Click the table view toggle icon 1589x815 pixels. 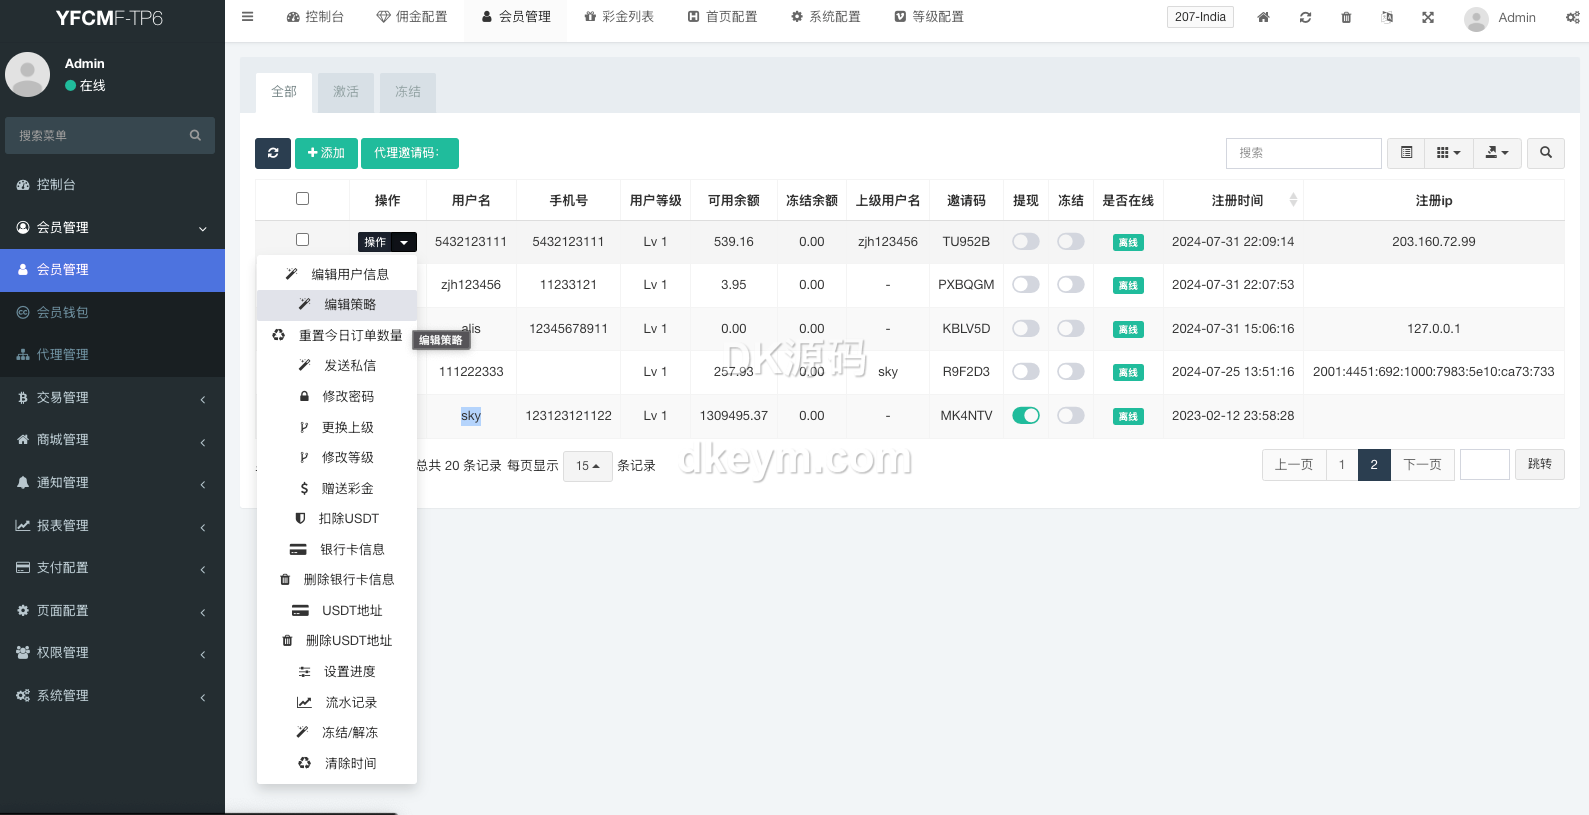pyautogui.click(x=1406, y=153)
